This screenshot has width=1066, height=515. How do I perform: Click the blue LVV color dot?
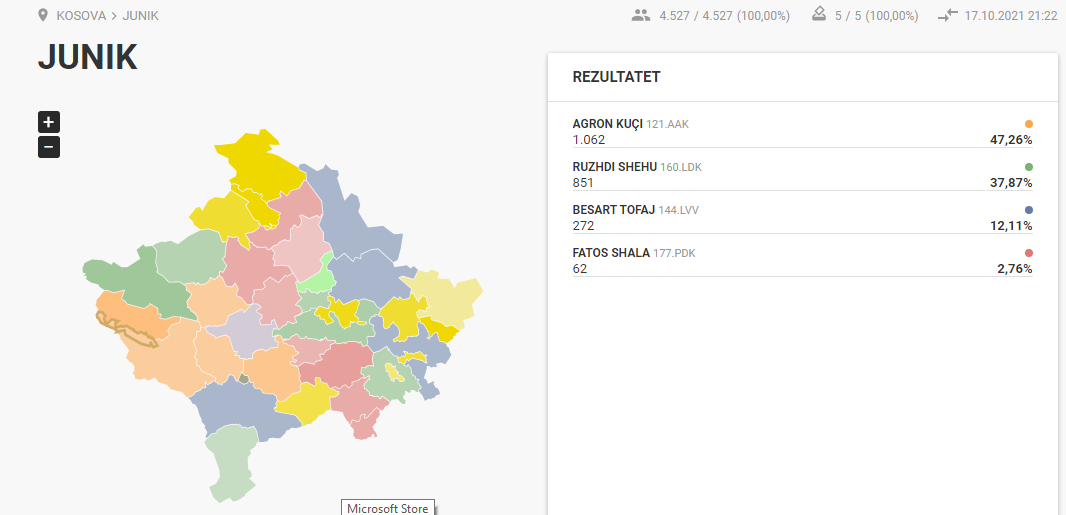coord(1029,210)
